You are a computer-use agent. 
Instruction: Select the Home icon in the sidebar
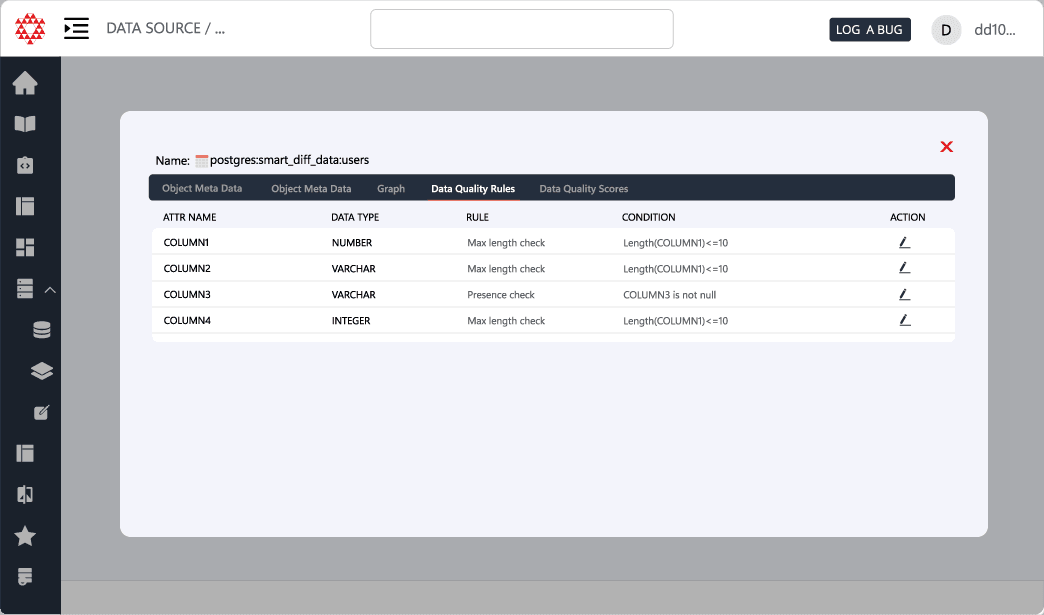(24, 83)
